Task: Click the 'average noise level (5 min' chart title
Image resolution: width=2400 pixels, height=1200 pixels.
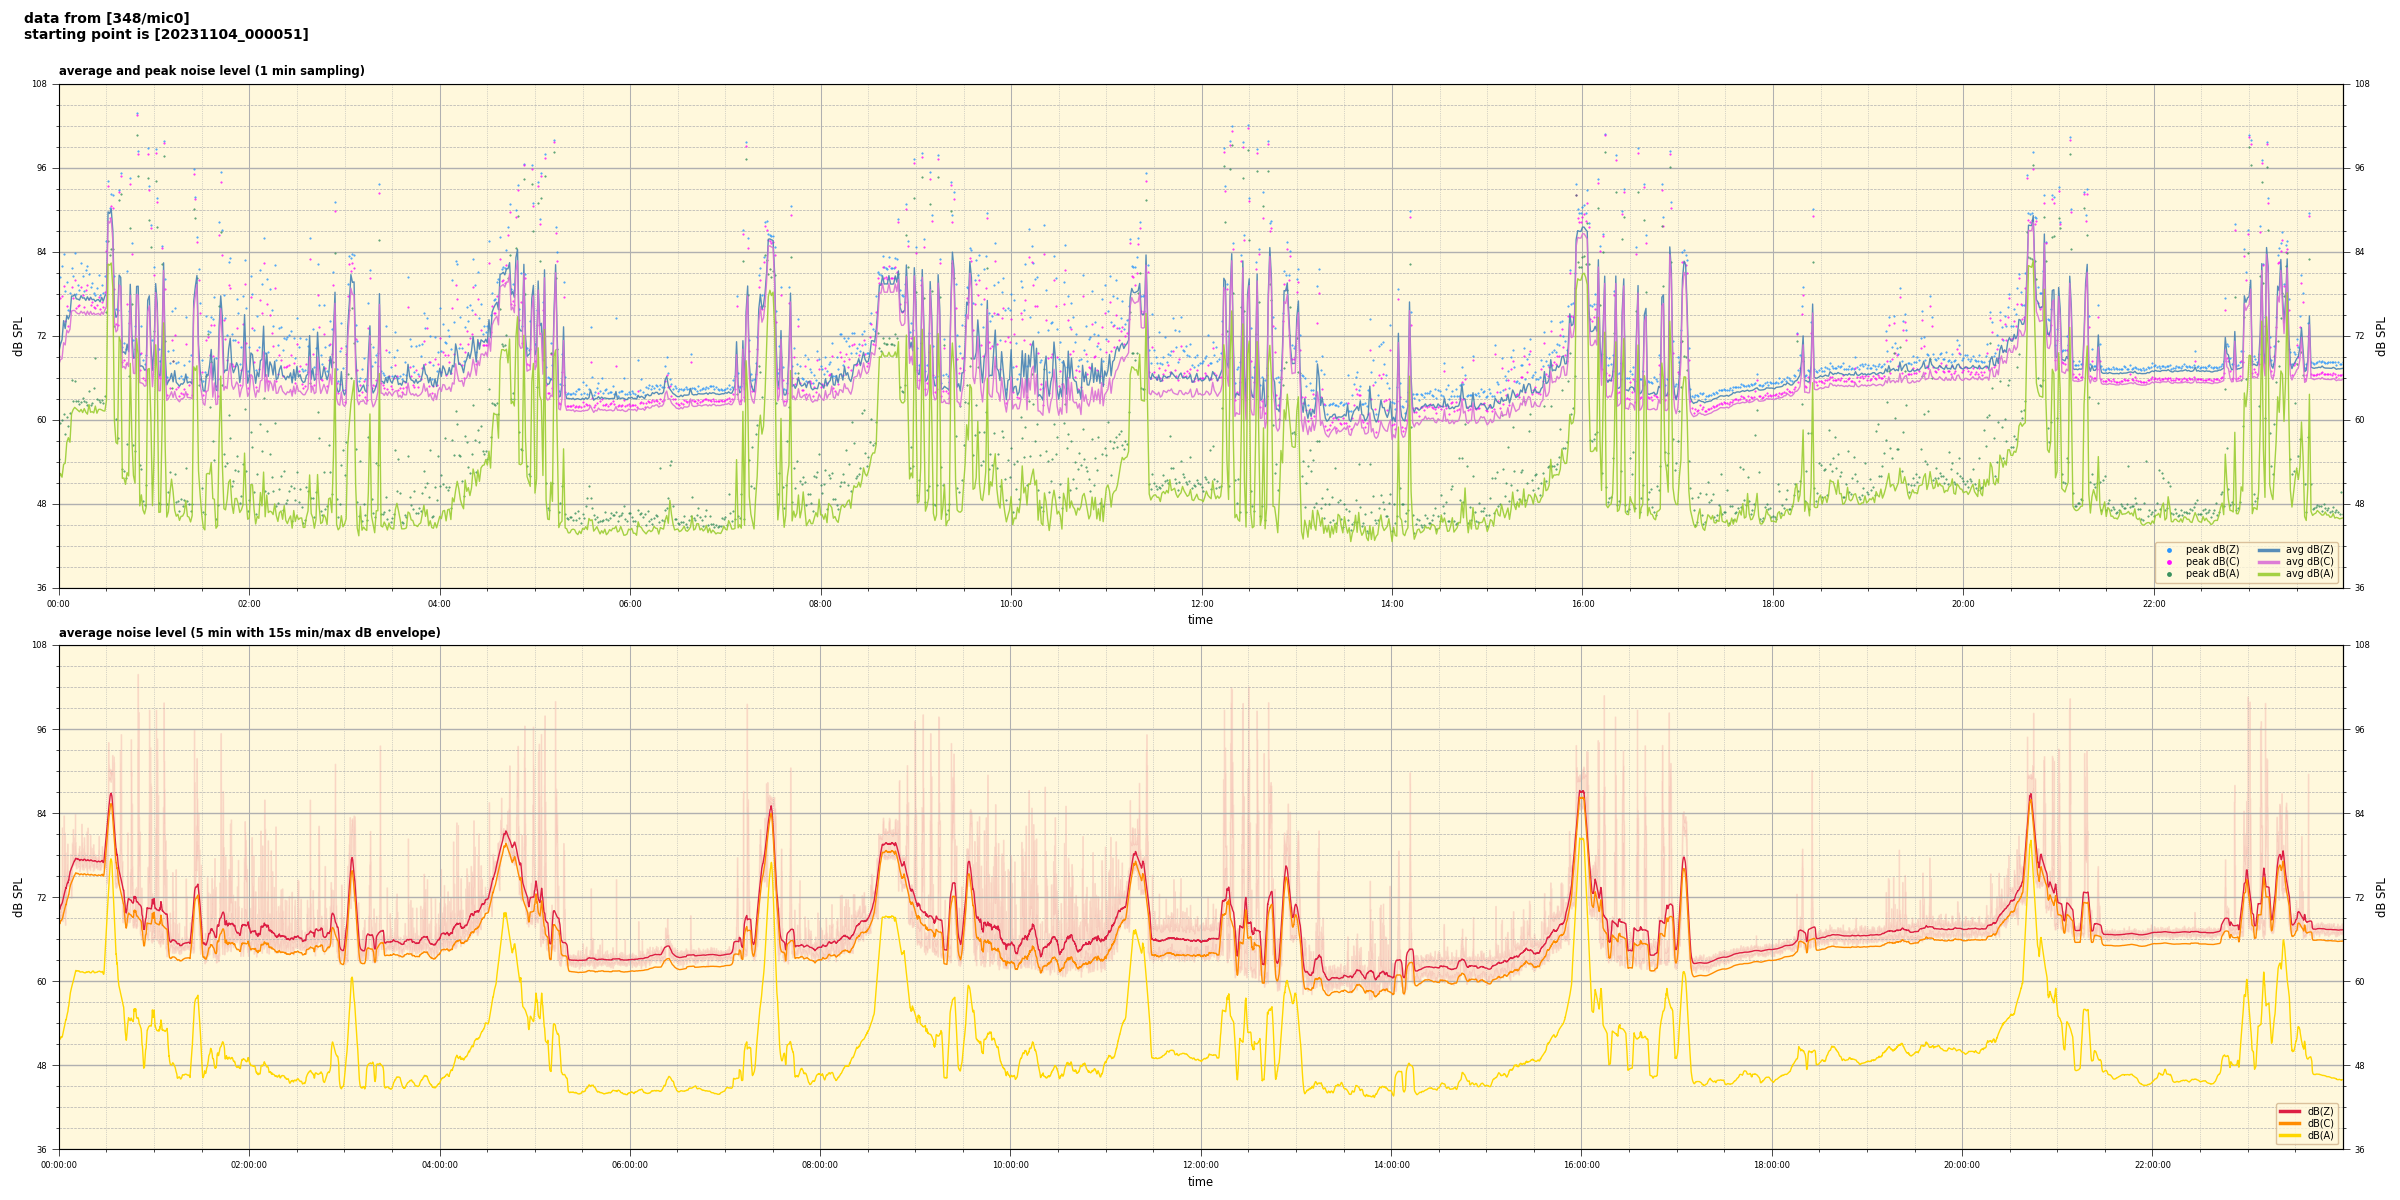Action: 249,633
